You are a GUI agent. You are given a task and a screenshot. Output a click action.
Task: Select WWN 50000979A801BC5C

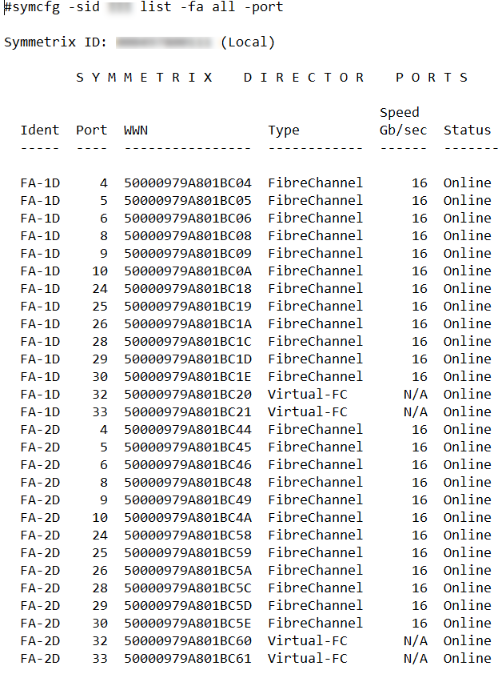pos(188,588)
